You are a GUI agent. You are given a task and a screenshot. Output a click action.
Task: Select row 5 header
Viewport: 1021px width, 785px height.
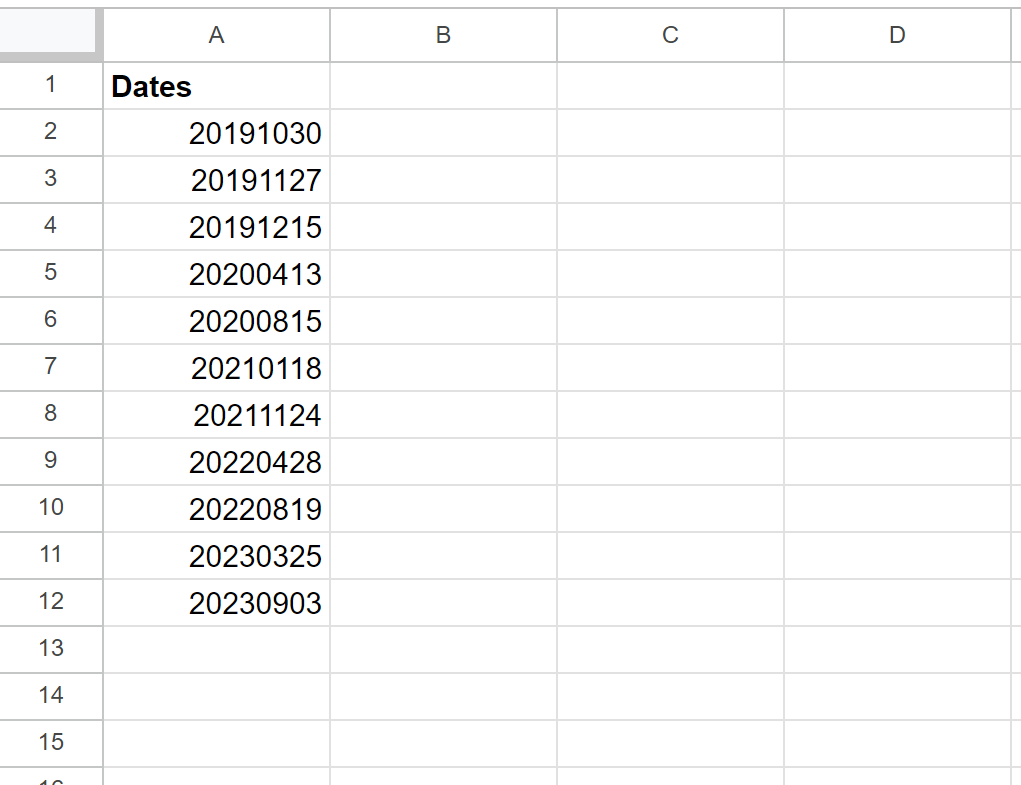(50, 274)
